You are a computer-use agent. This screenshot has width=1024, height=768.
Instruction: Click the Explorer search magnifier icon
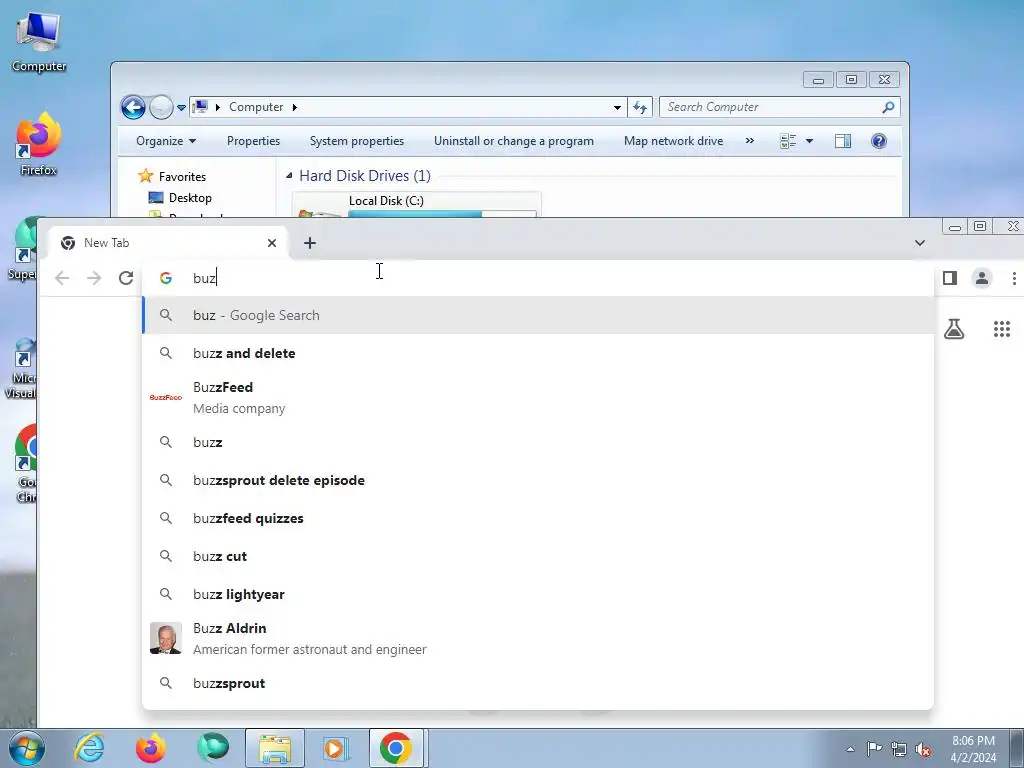(x=888, y=107)
